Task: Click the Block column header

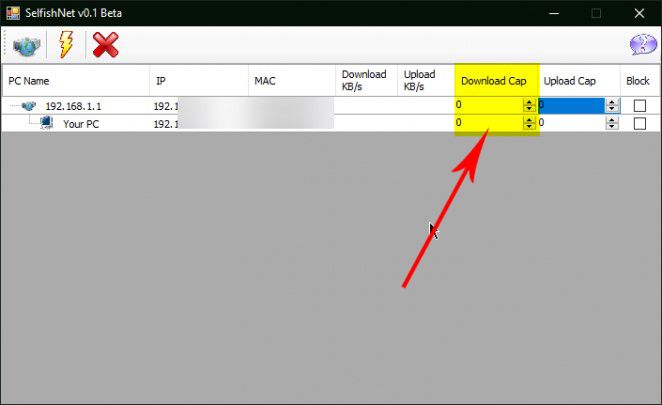Action: pyautogui.click(x=640, y=81)
